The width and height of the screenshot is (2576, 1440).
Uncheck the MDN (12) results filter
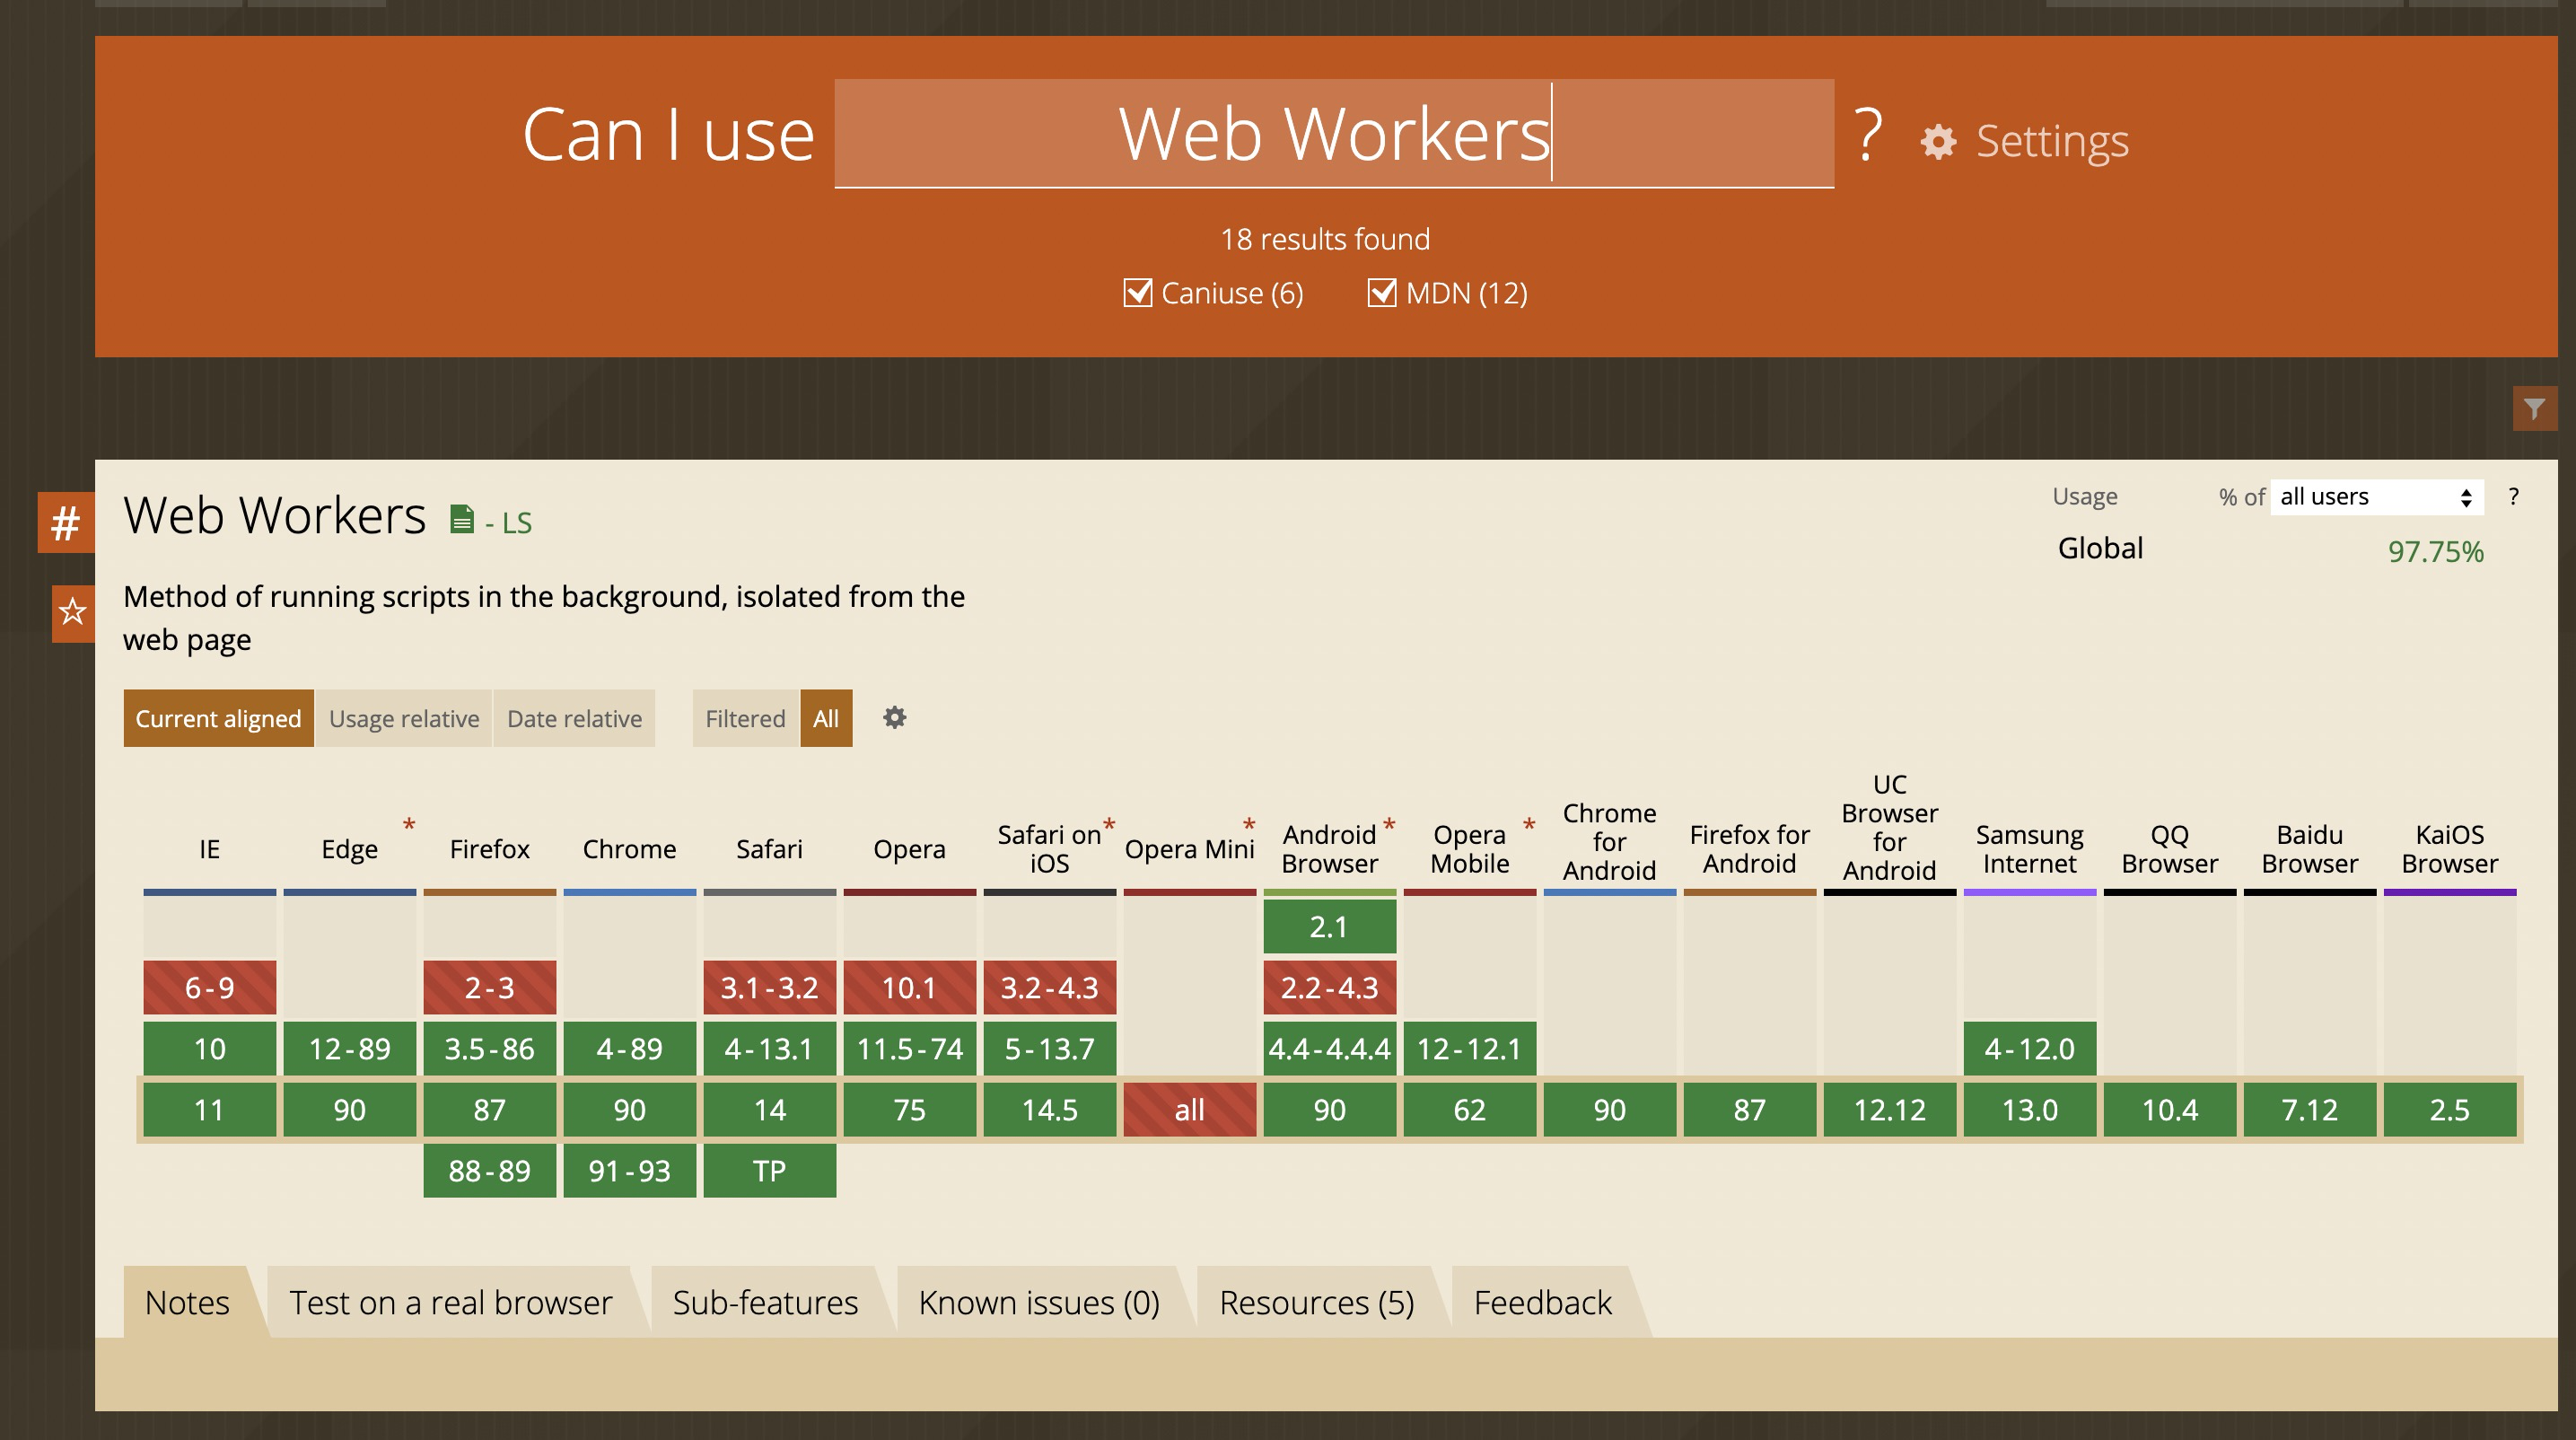(x=1381, y=293)
